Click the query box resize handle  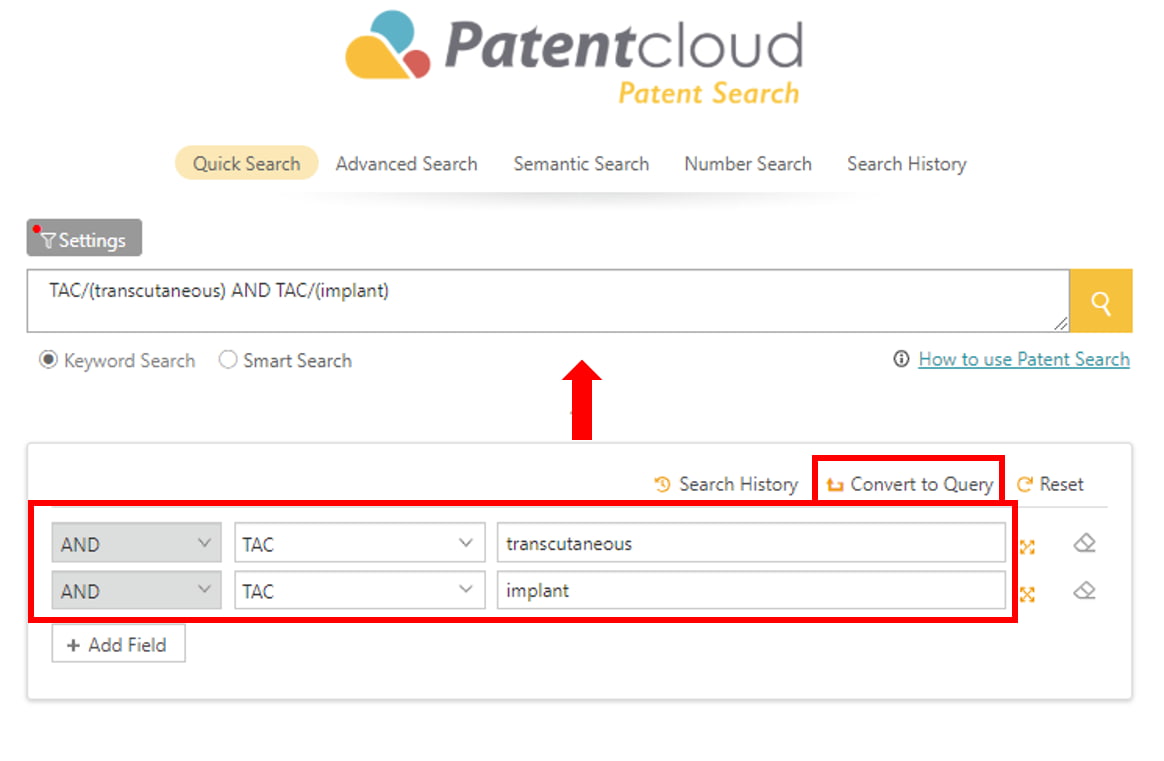click(x=1061, y=324)
